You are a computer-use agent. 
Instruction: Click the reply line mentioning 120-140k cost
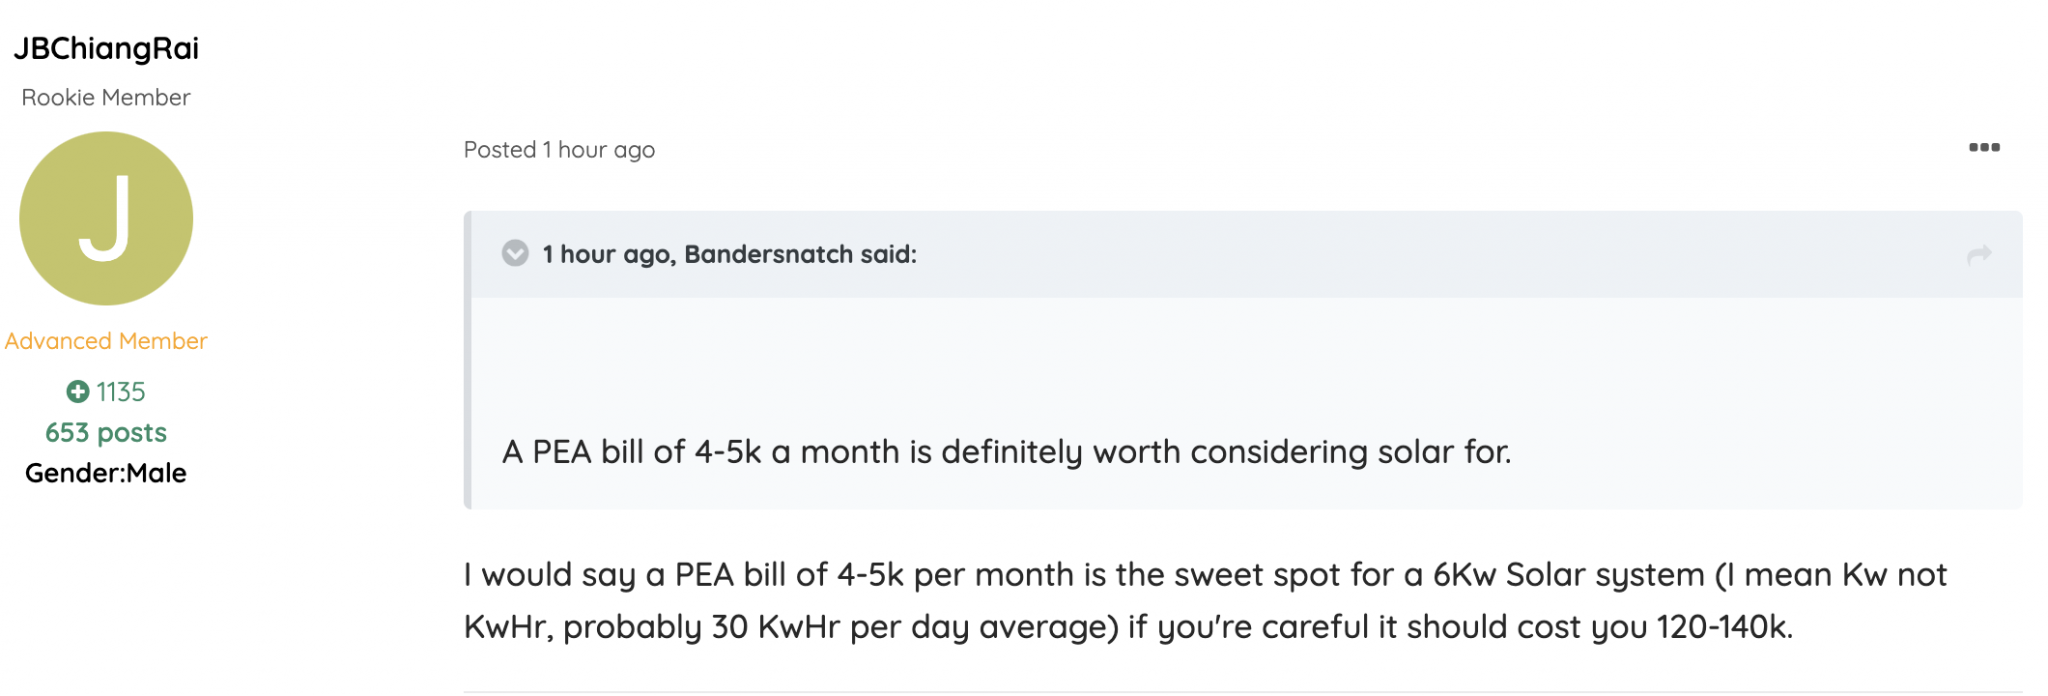[x=1128, y=627]
